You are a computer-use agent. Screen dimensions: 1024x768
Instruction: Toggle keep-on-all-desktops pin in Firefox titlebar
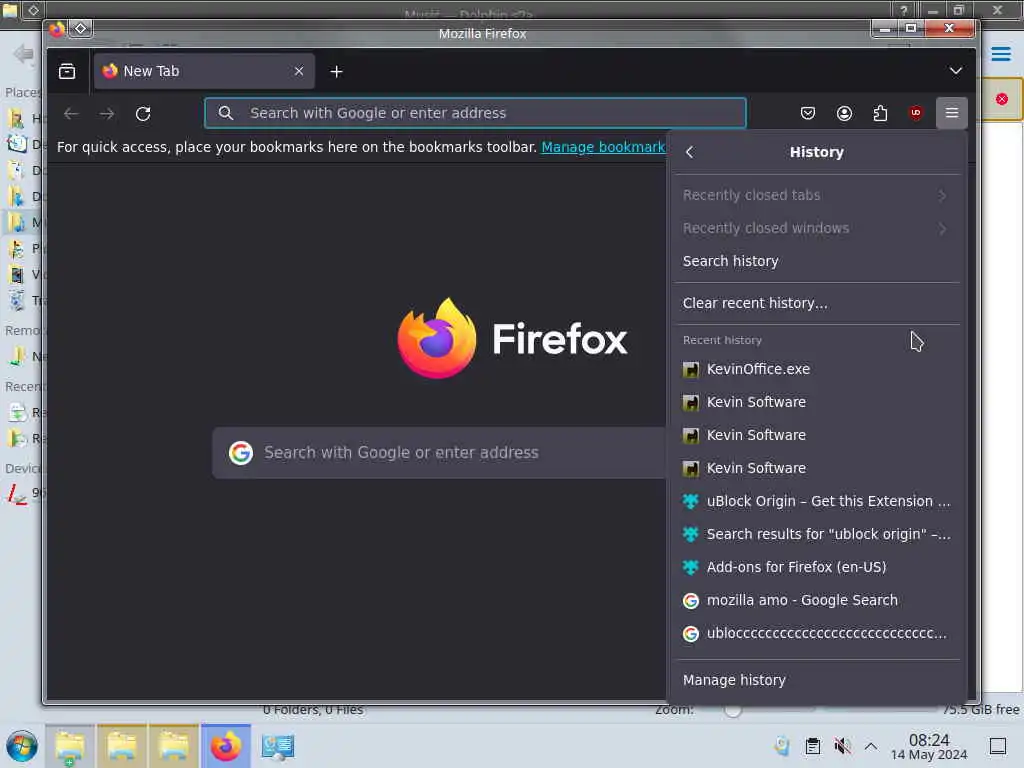point(81,29)
